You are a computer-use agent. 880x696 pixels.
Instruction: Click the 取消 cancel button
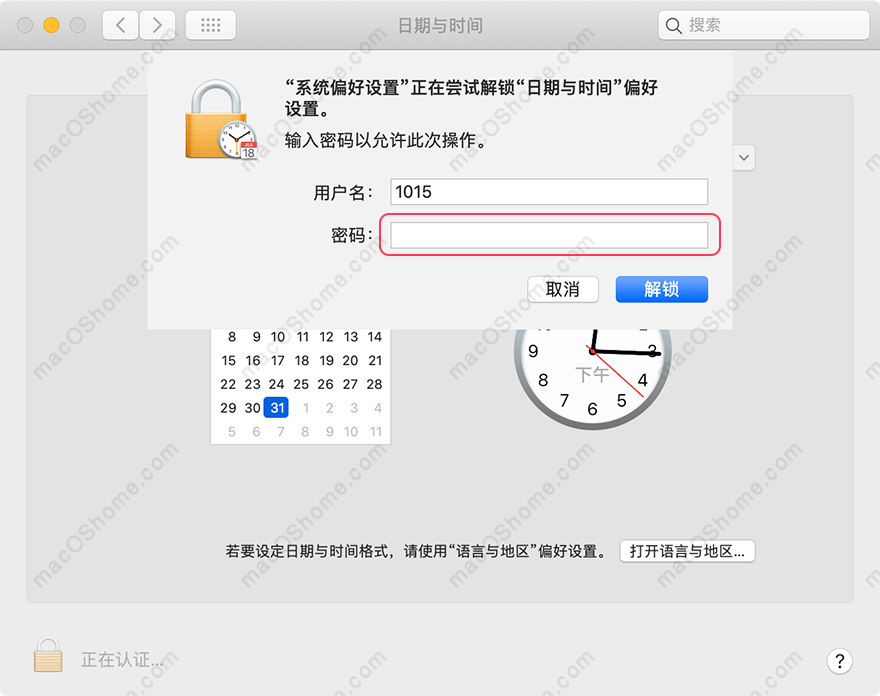(563, 289)
